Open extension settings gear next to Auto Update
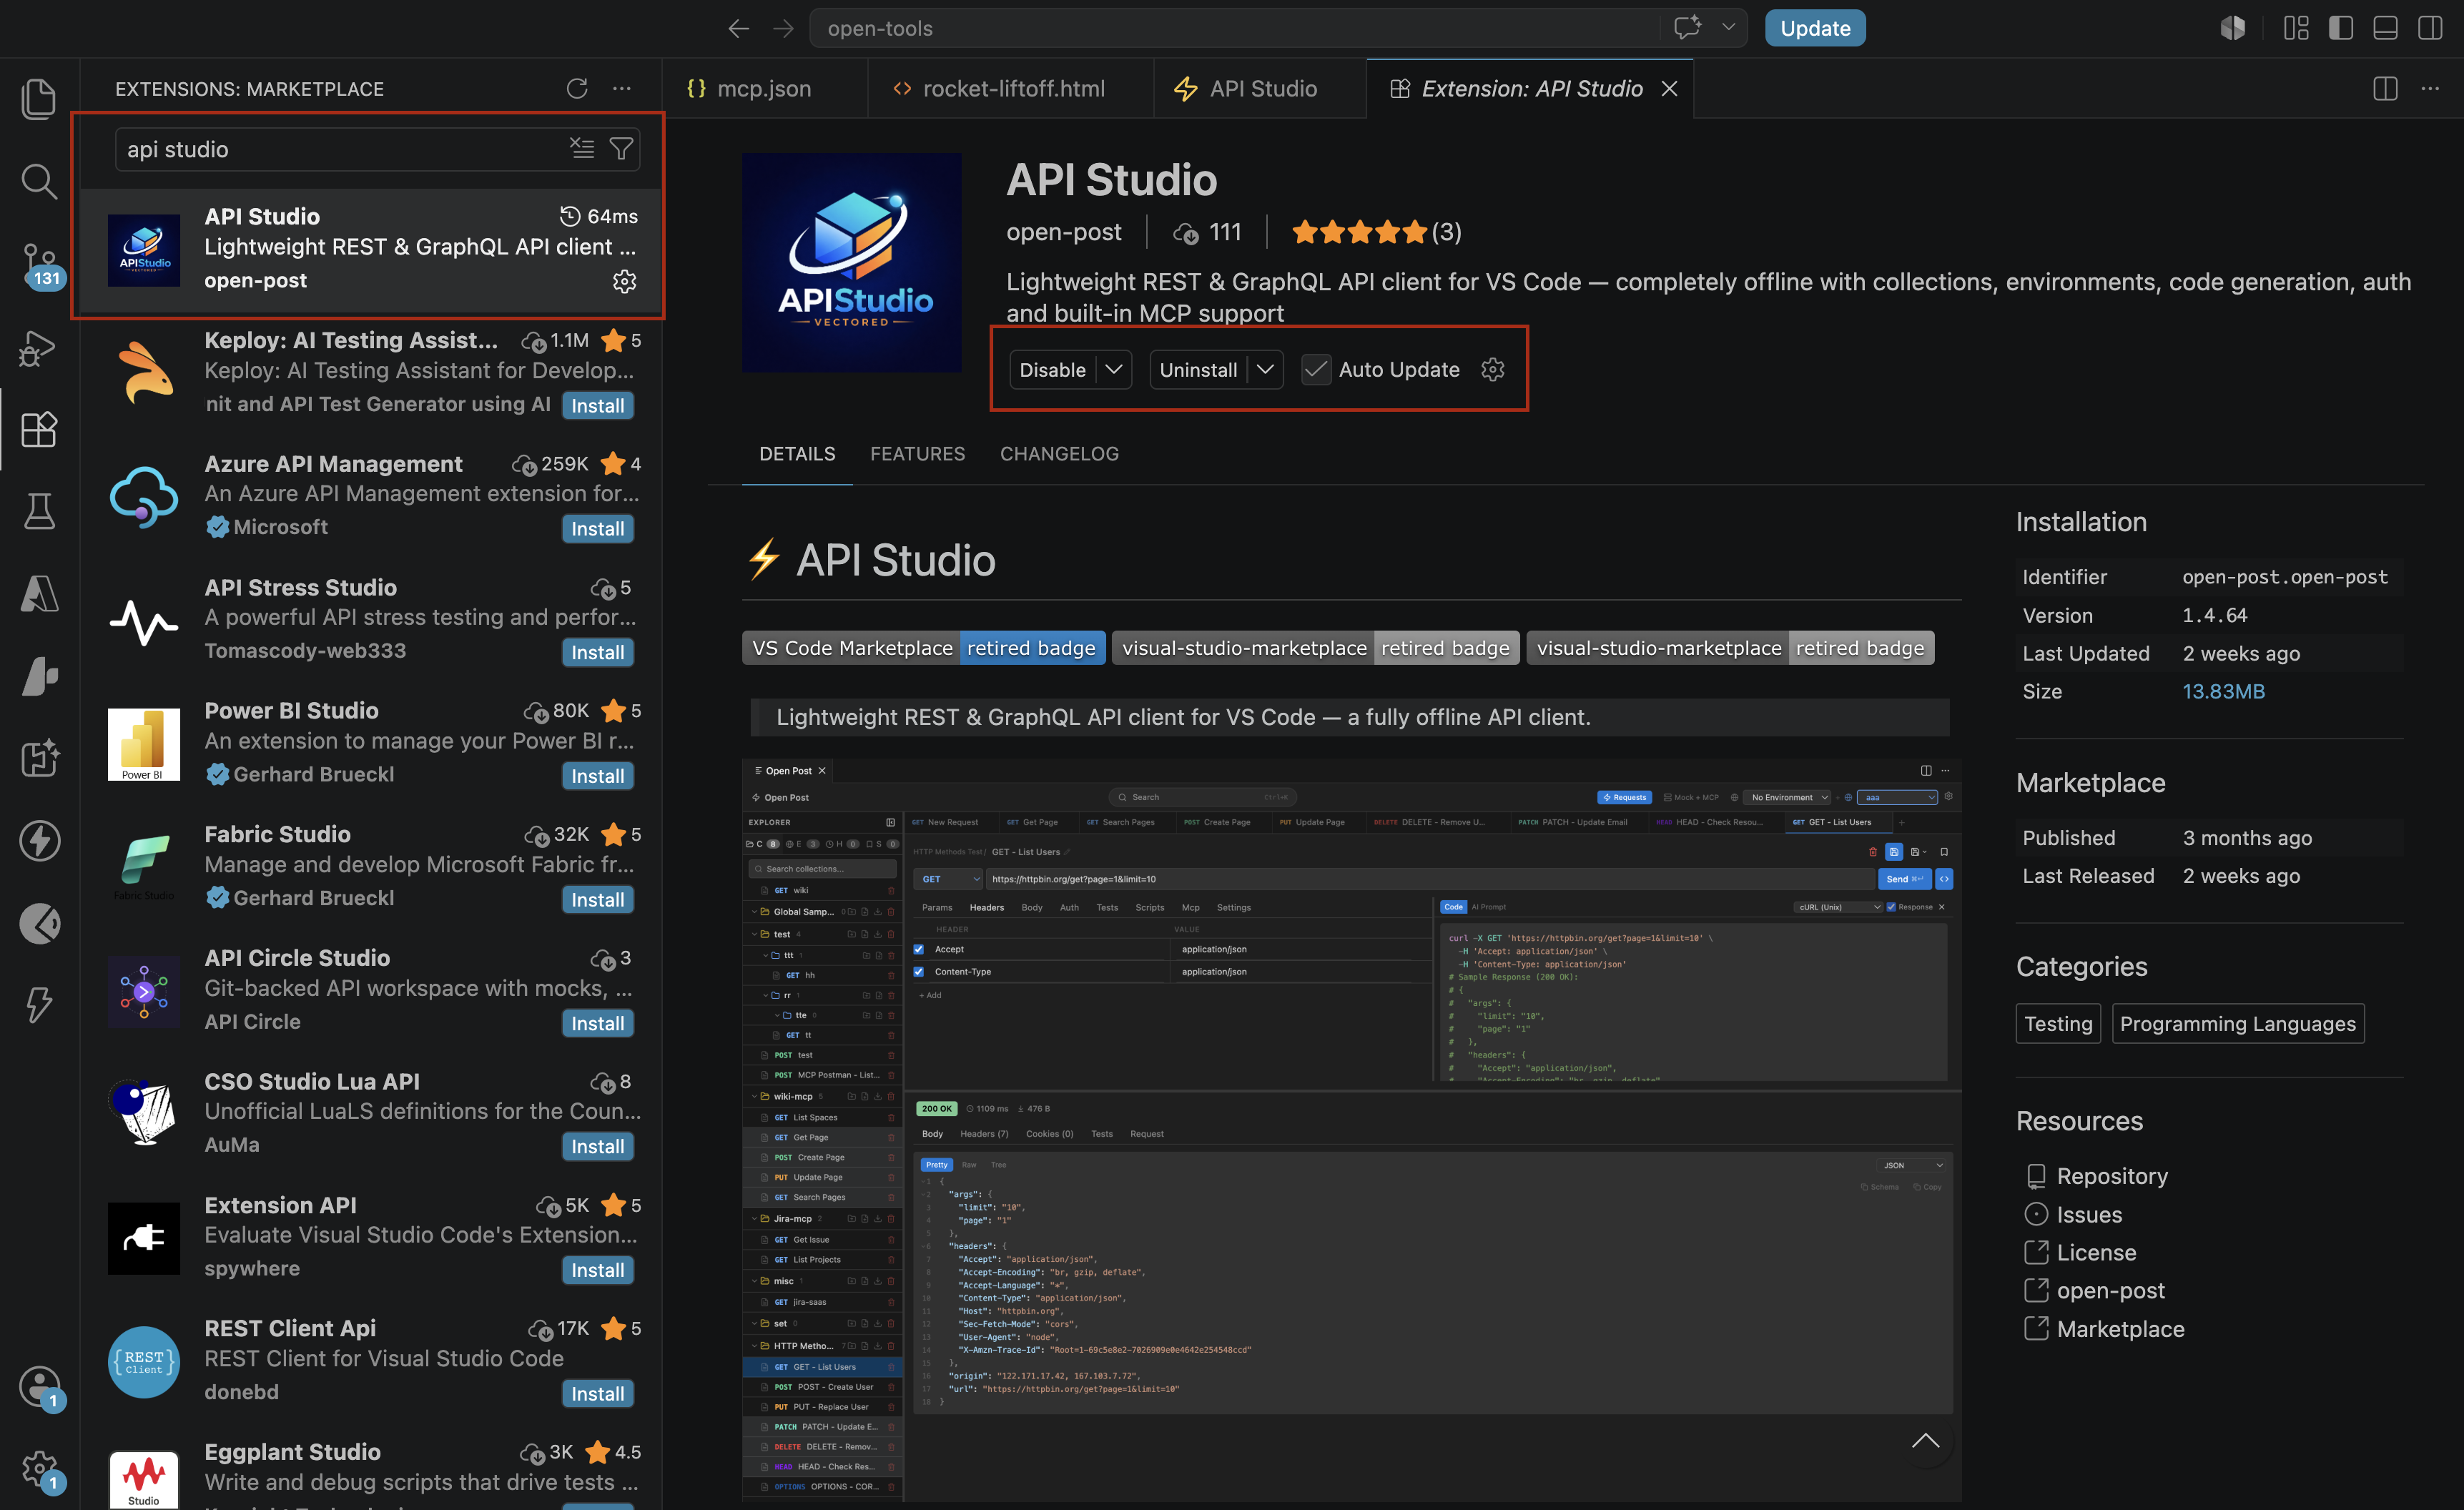2464x1510 pixels. coord(1492,369)
